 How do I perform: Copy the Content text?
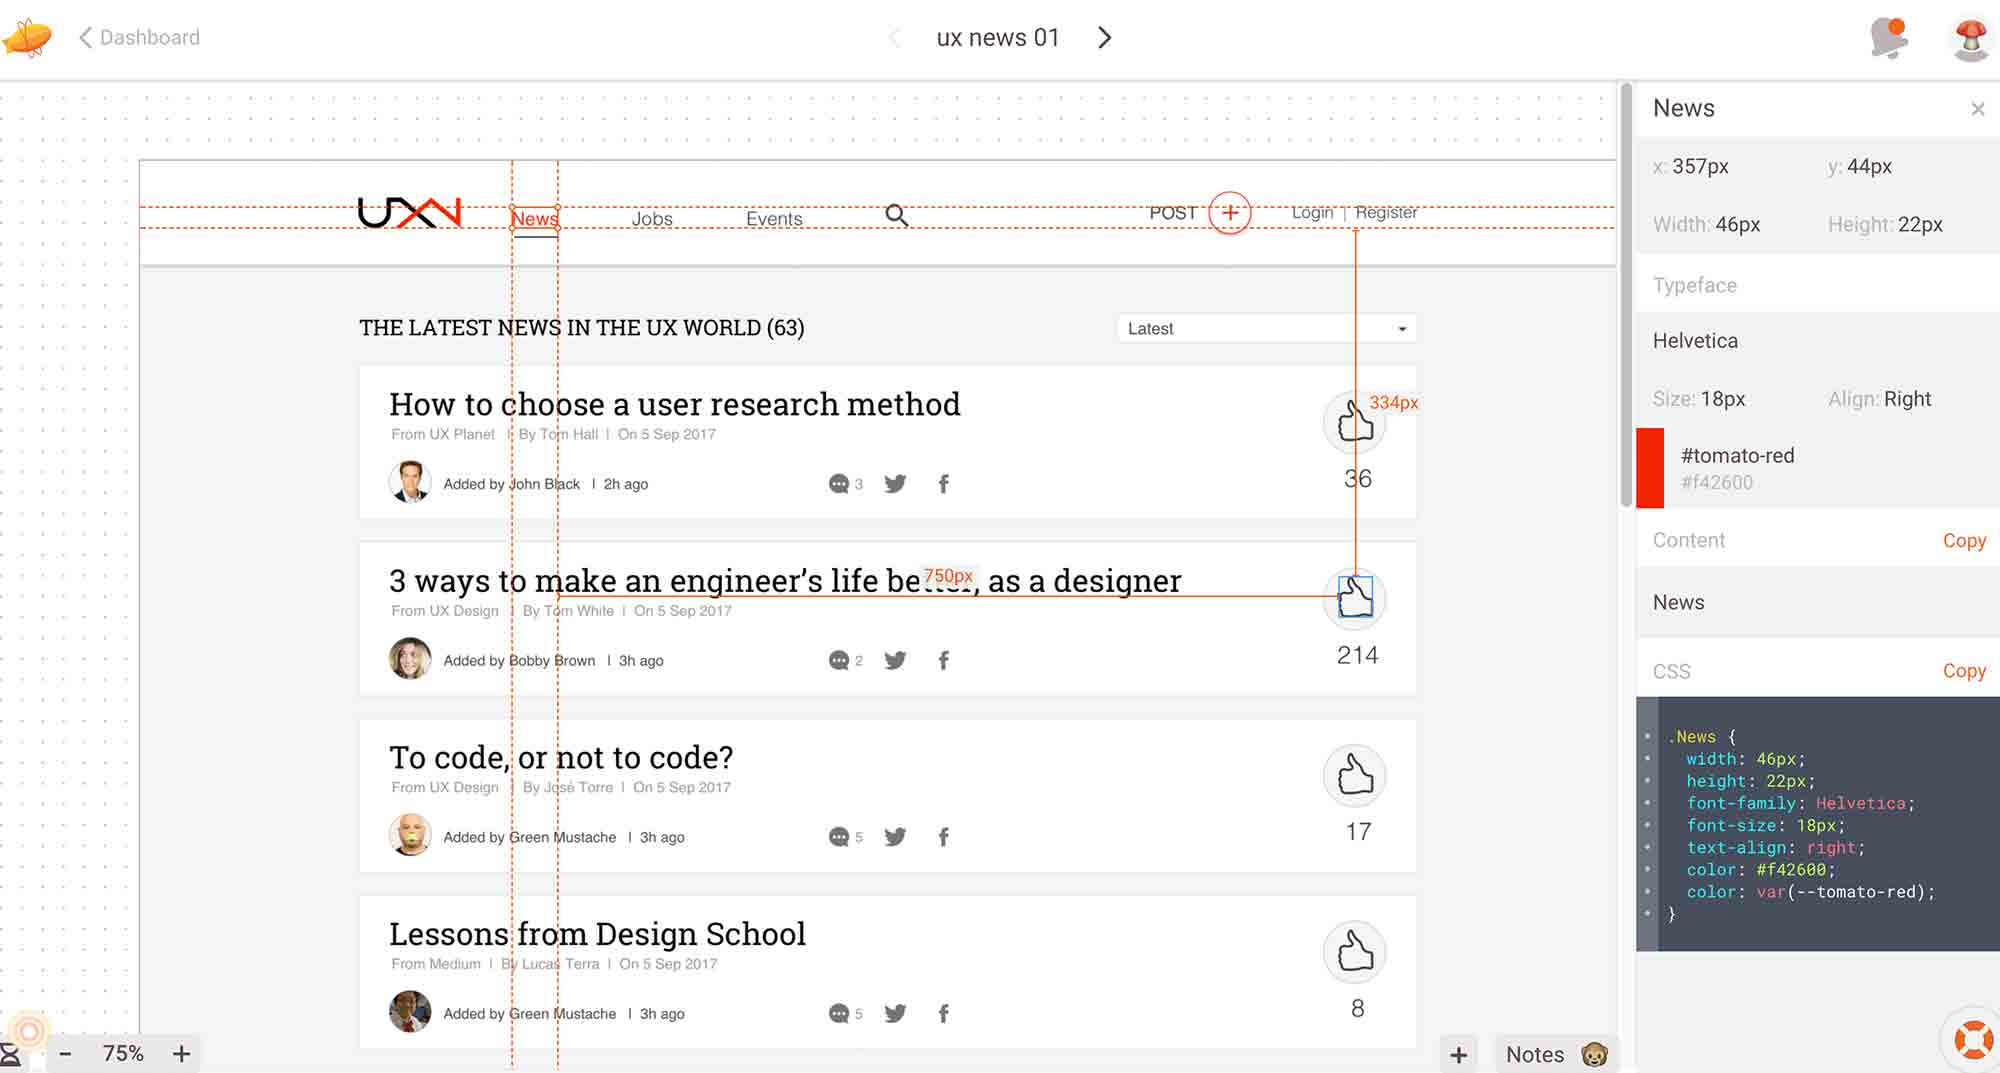point(1963,541)
